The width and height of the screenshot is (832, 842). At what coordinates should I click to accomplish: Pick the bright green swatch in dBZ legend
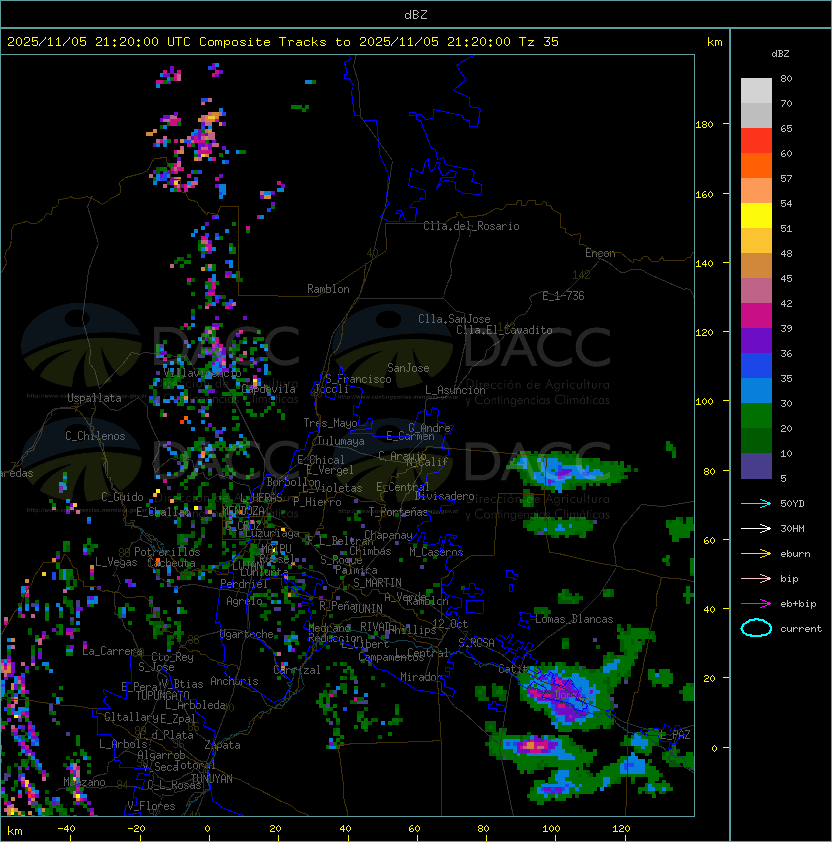756,416
